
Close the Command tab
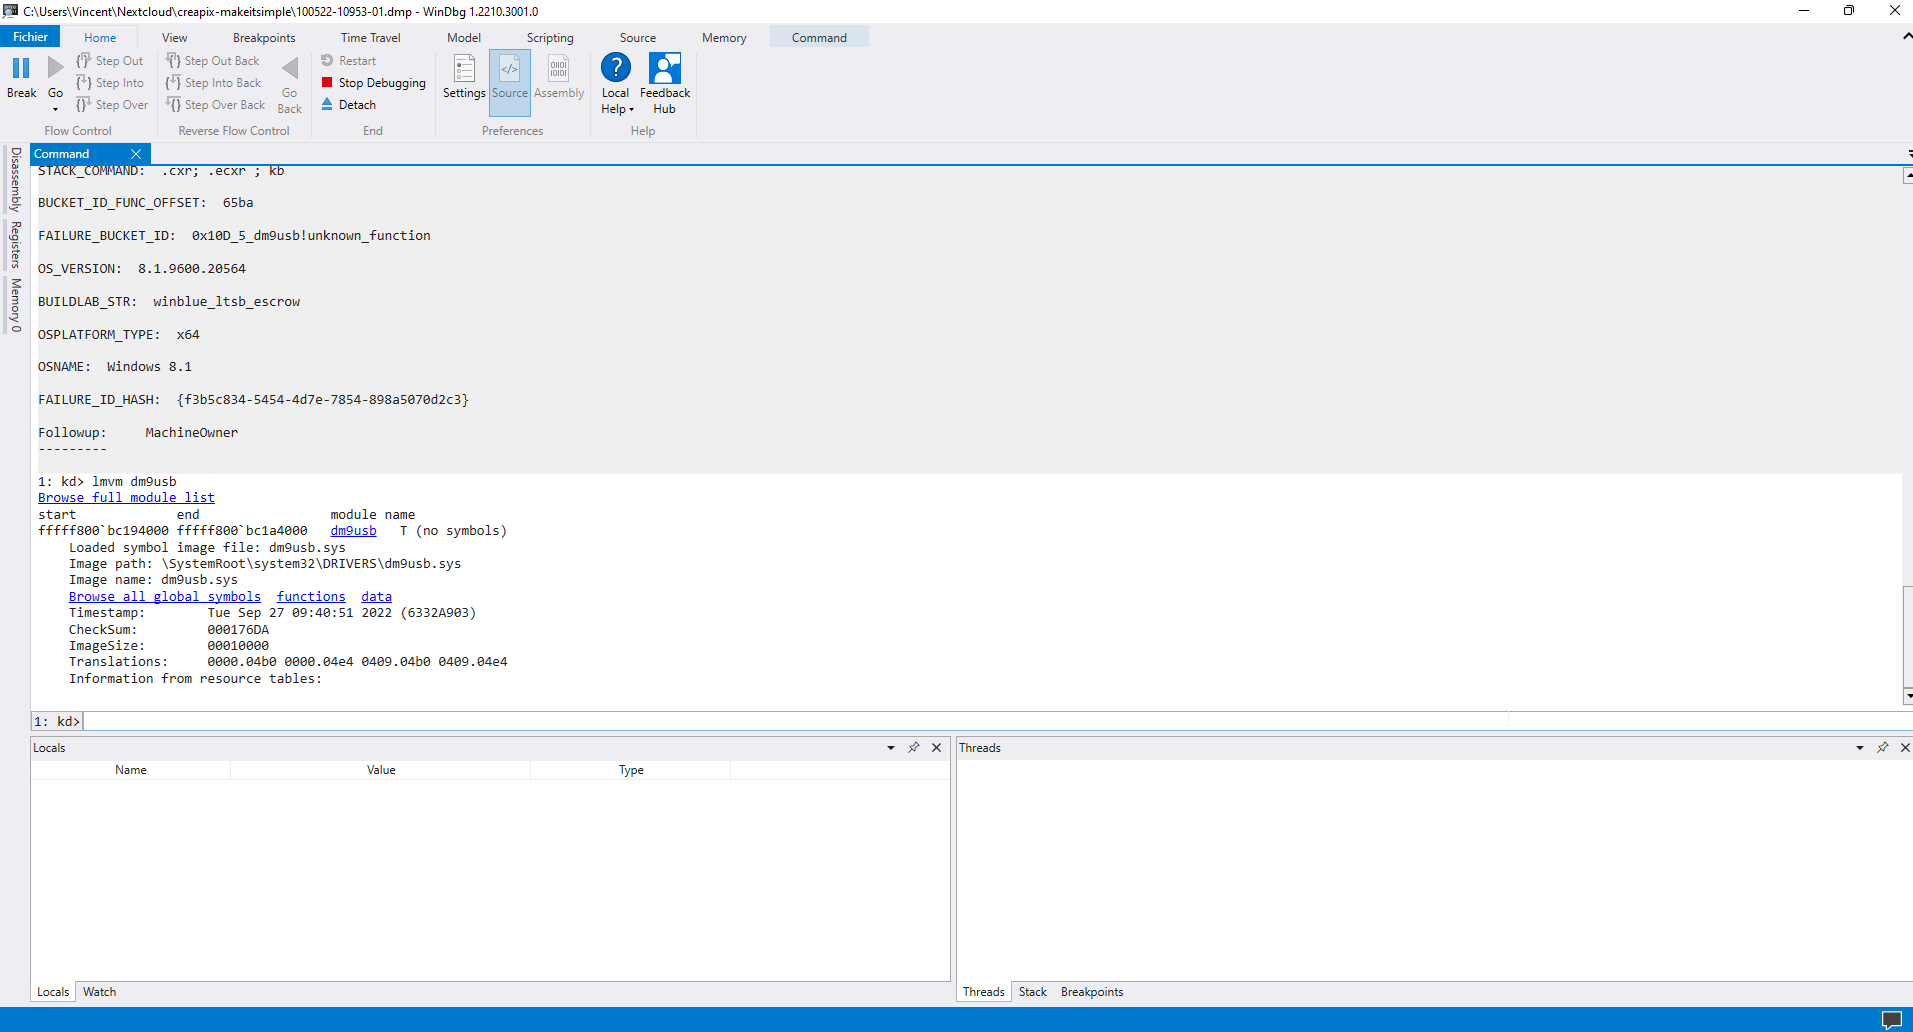point(136,154)
